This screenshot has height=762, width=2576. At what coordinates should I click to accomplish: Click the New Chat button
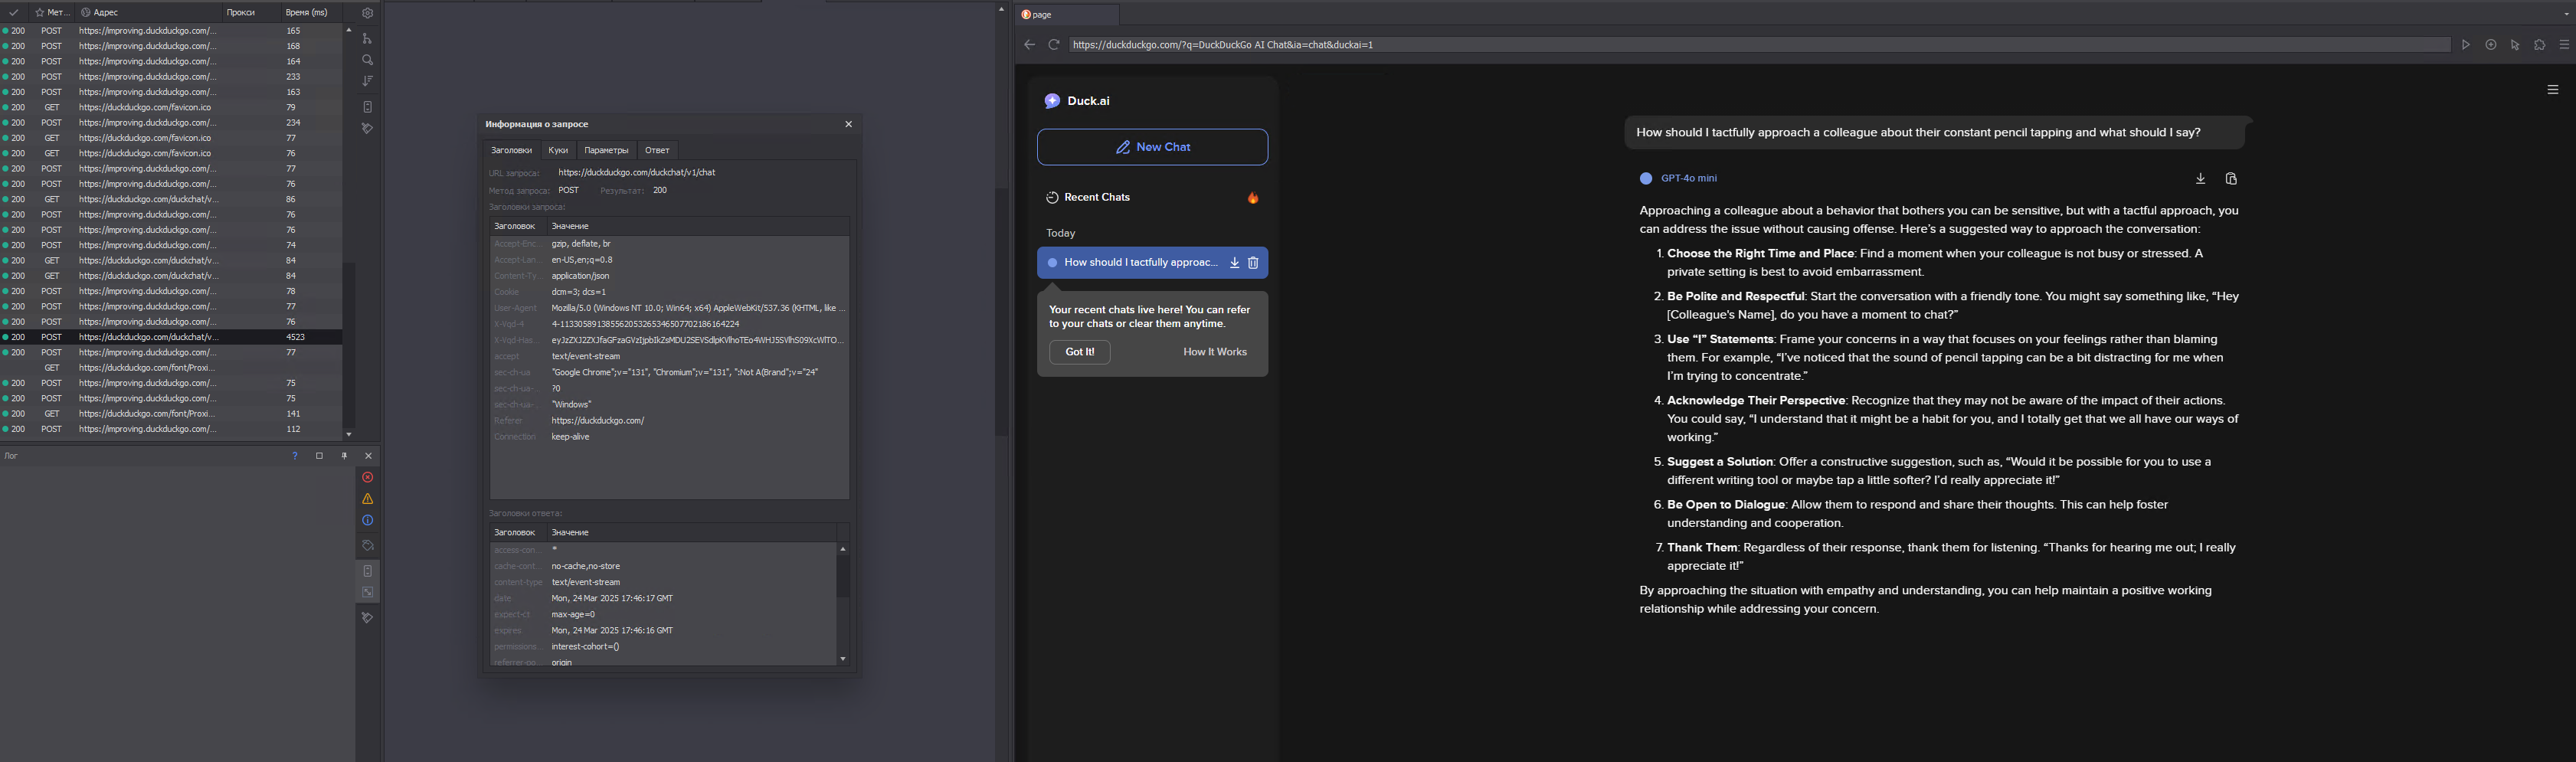(1152, 147)
